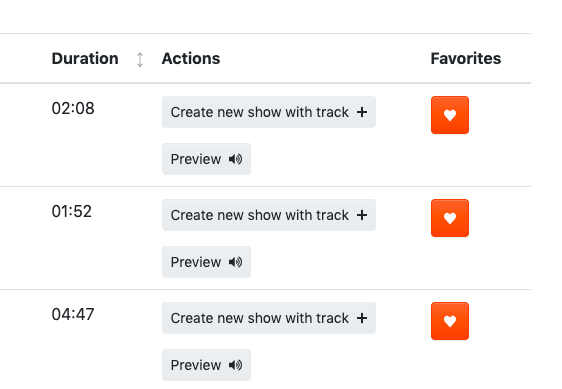Click speaker icon in the 04:47 track Preview
The width and height of the screenshot is (562, 389).
coord(235,365)
